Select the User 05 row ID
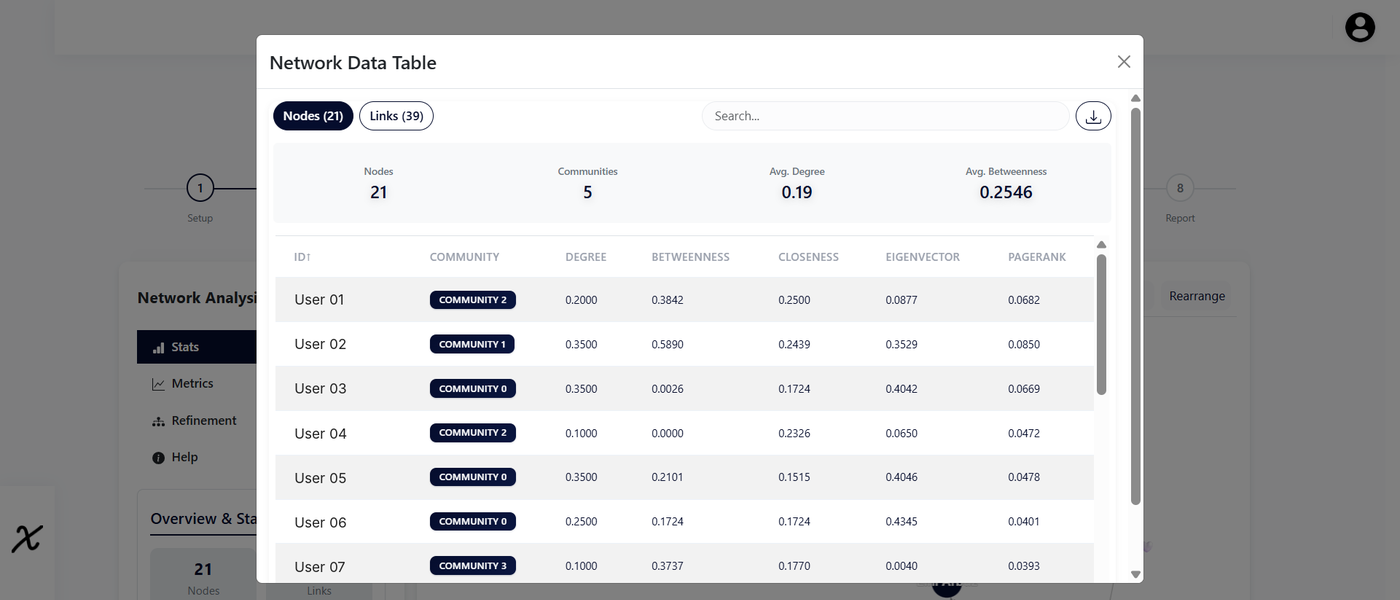The image size is (1400, 600). pos(320,478)
